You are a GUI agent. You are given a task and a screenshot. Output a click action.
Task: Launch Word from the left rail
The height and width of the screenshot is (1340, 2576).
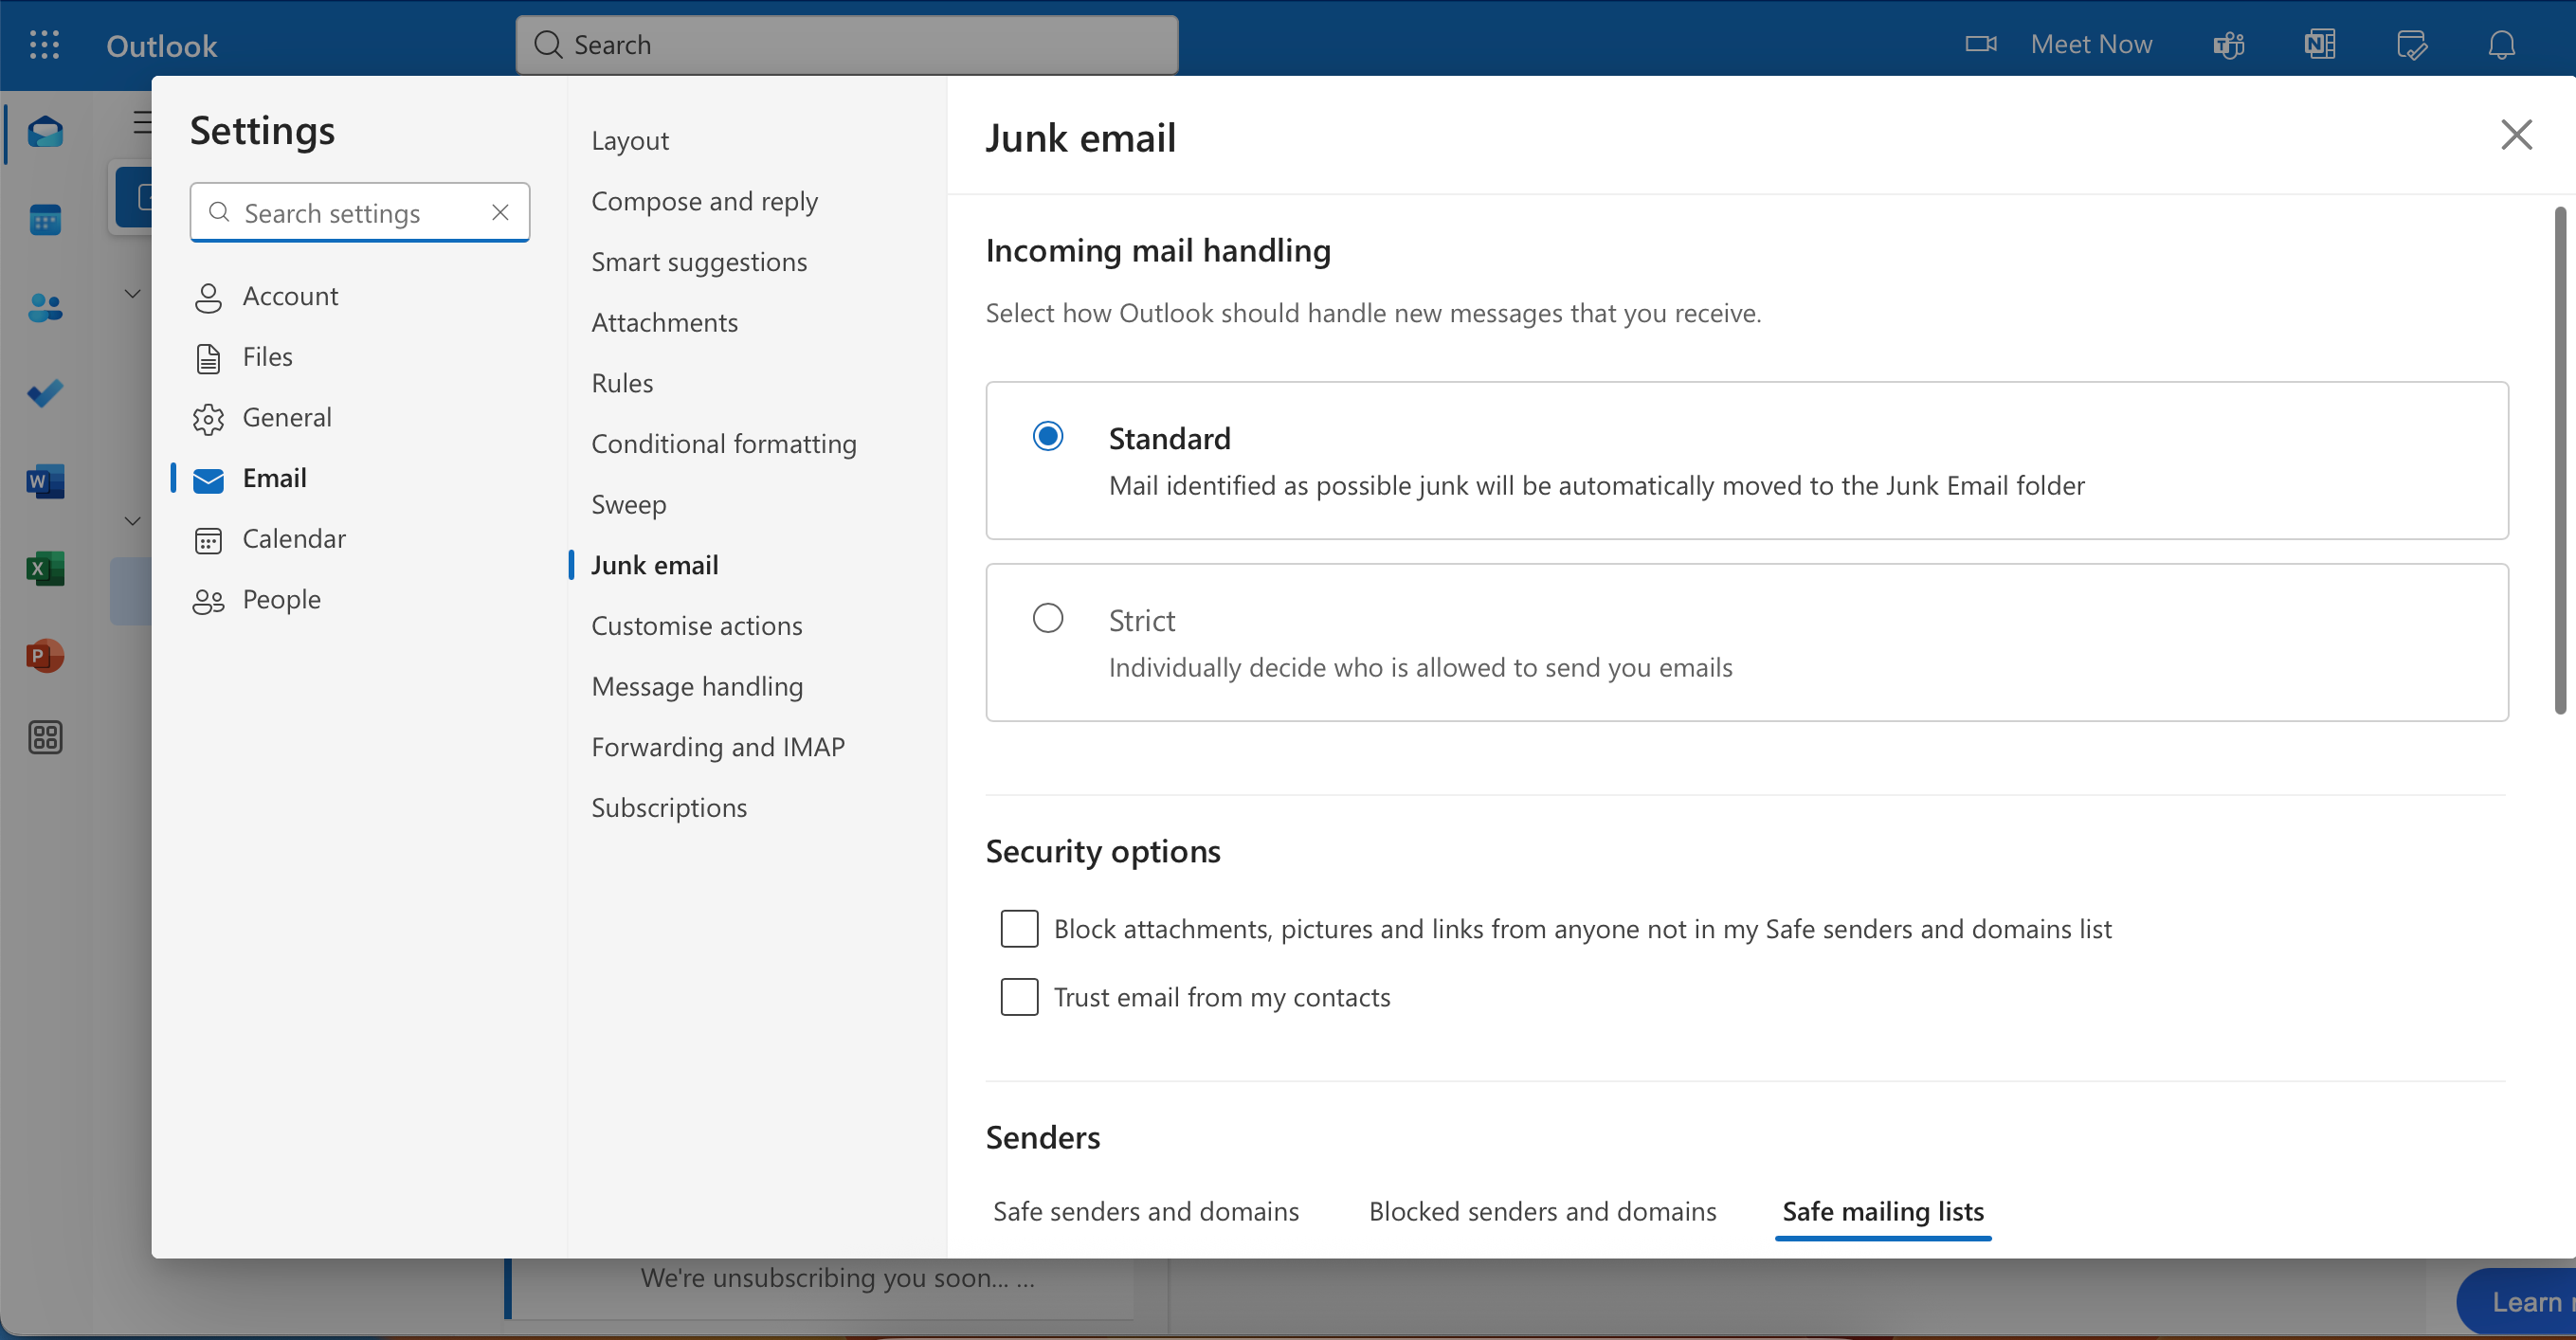(45, 482)
